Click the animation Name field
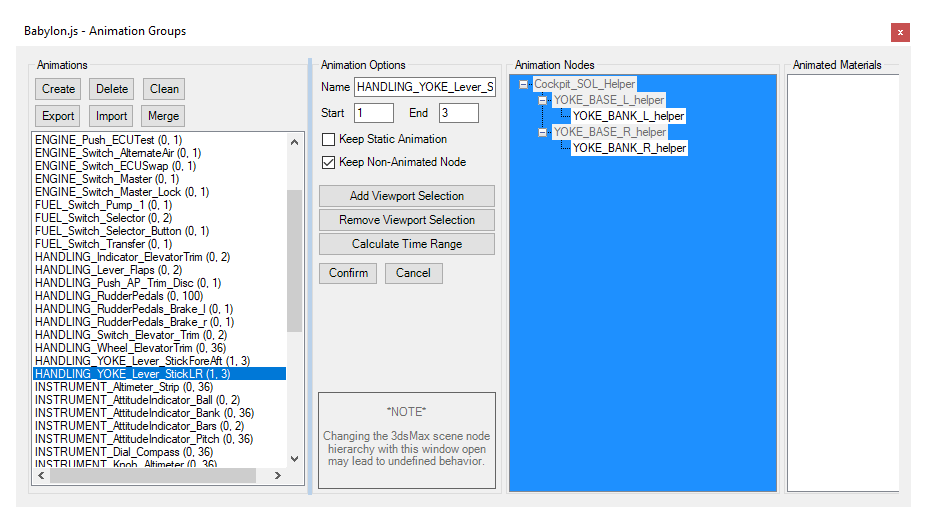The height and width of the screenshot is (524, 928). 425,87
